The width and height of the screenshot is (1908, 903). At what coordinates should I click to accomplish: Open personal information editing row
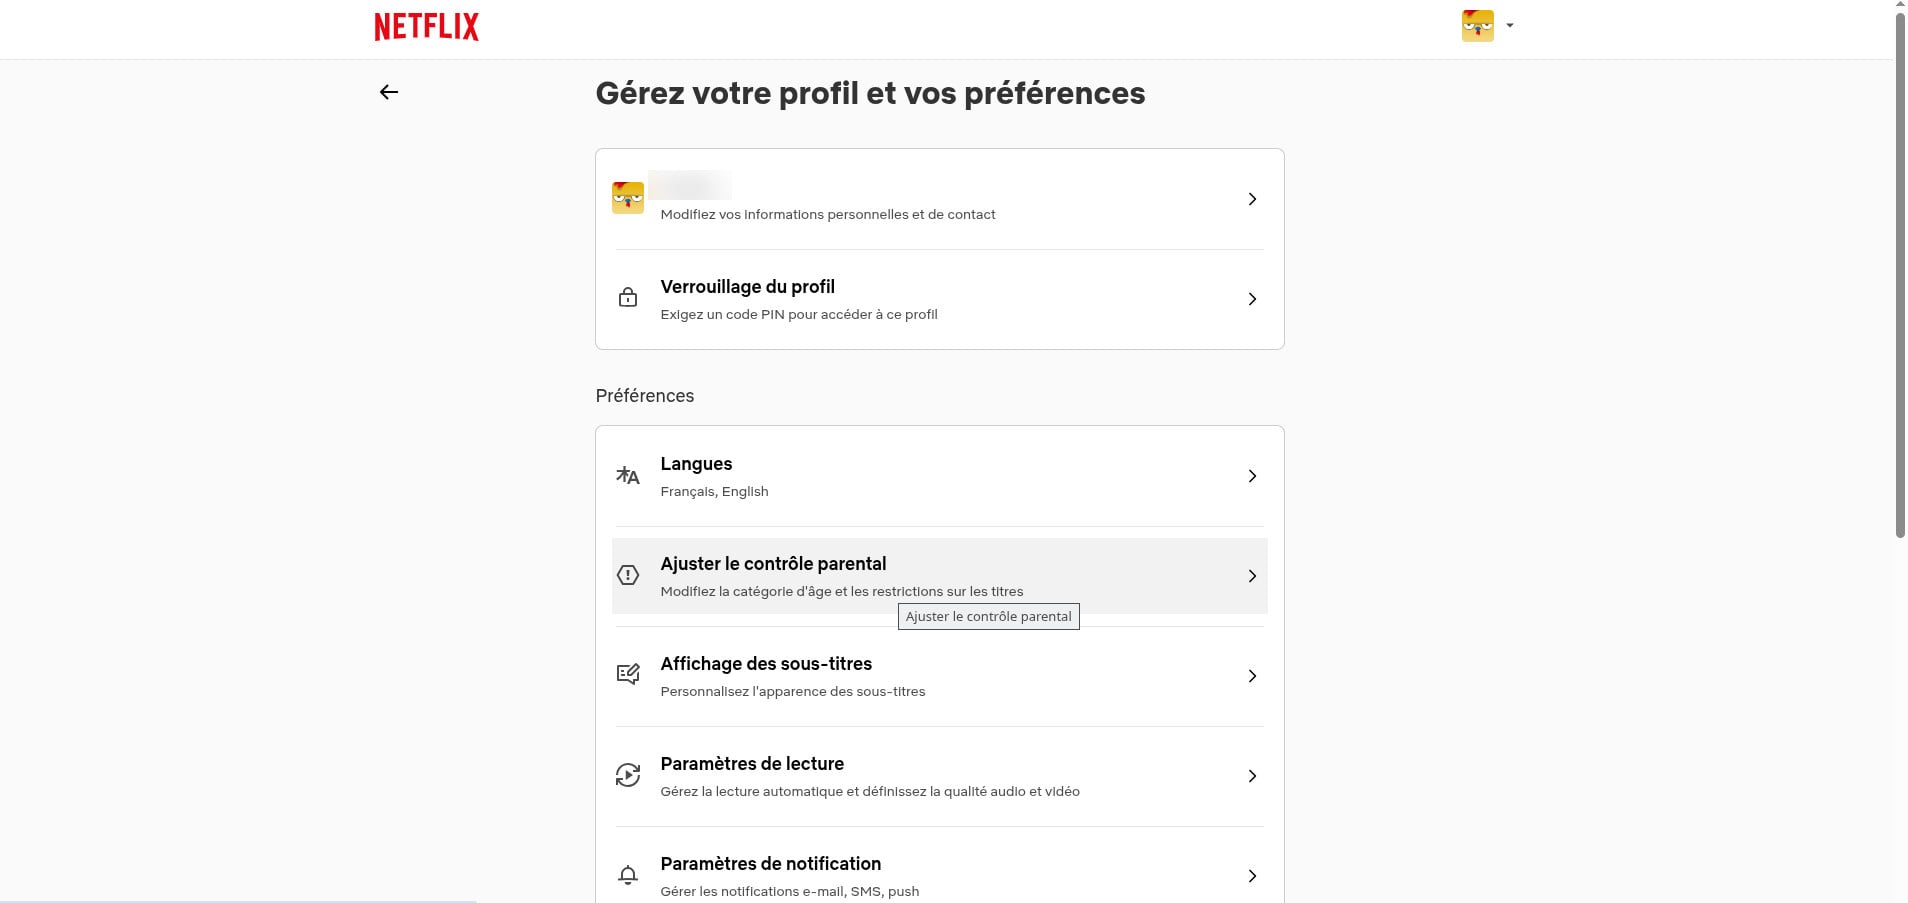point(940,198)
